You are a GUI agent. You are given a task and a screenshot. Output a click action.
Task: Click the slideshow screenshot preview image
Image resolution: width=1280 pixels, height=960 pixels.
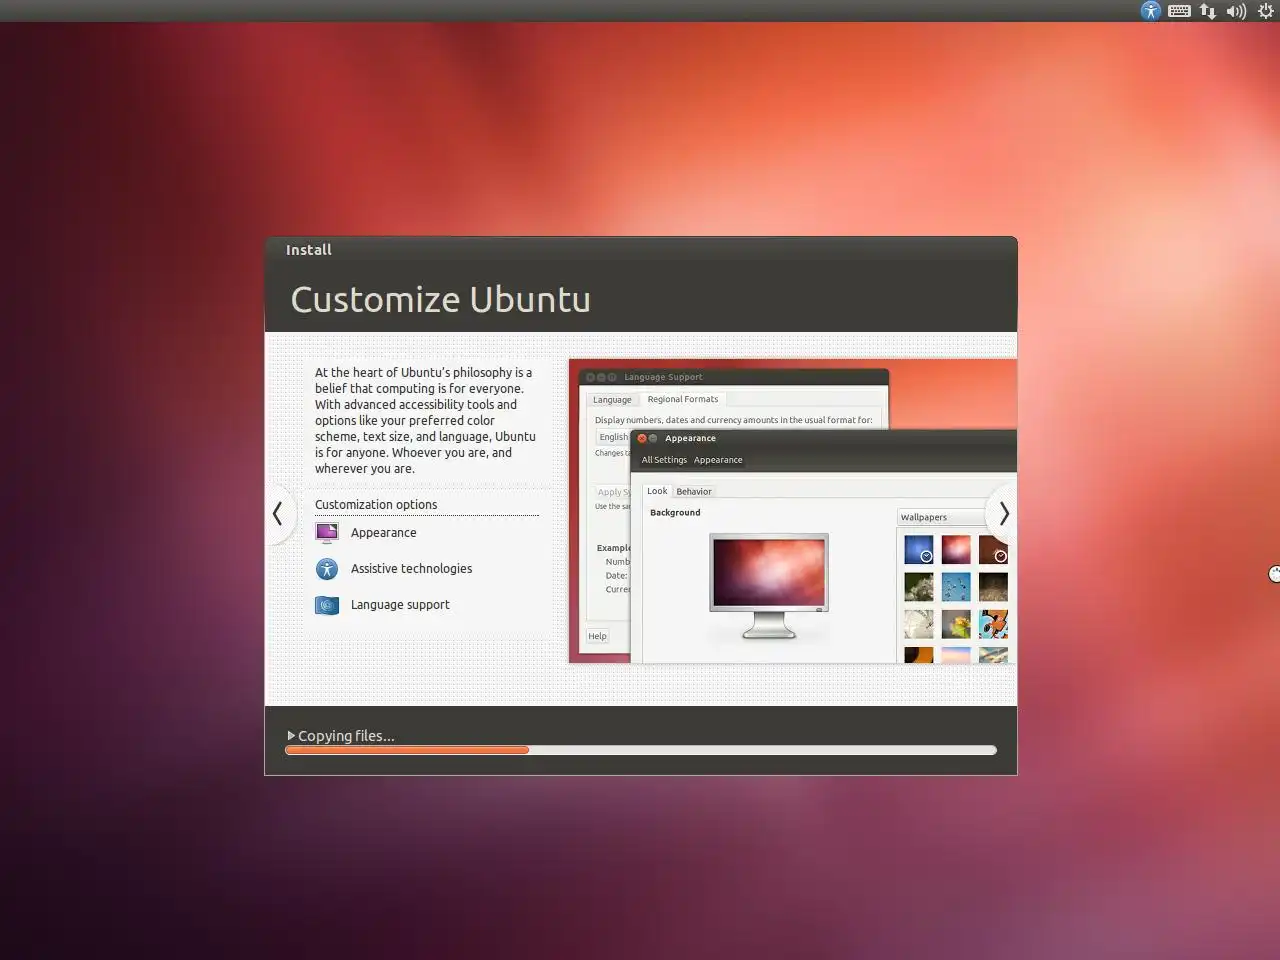[x=793, y=511]
